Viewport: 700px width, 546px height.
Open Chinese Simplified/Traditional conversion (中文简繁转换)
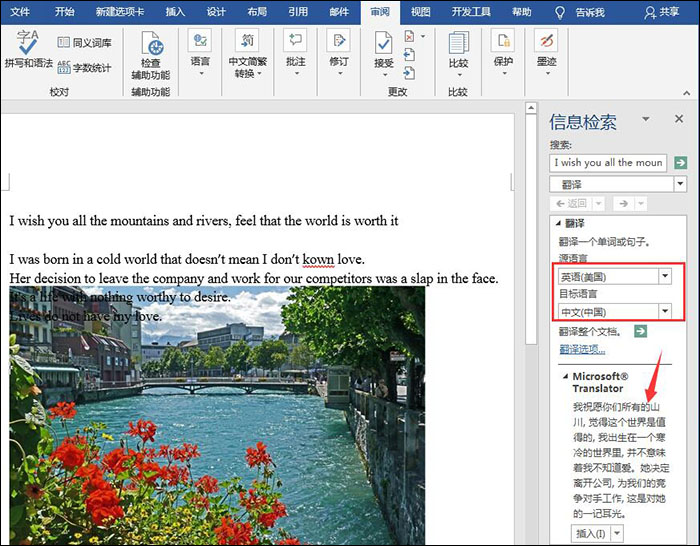(x=248, y=54)
